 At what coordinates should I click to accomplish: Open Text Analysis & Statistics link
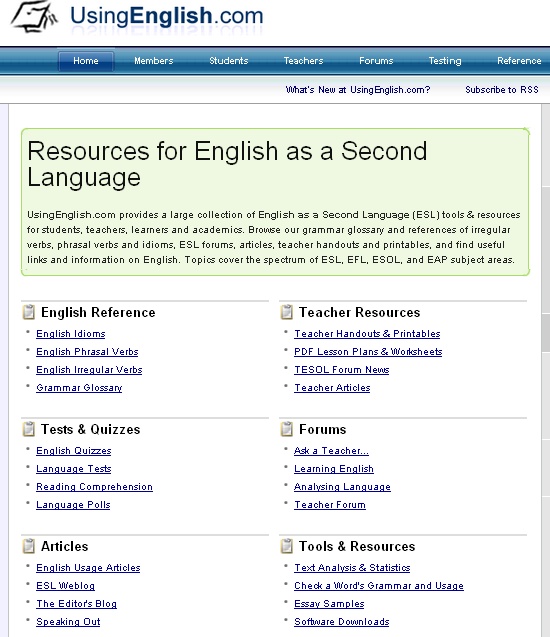tap(352, 568)
